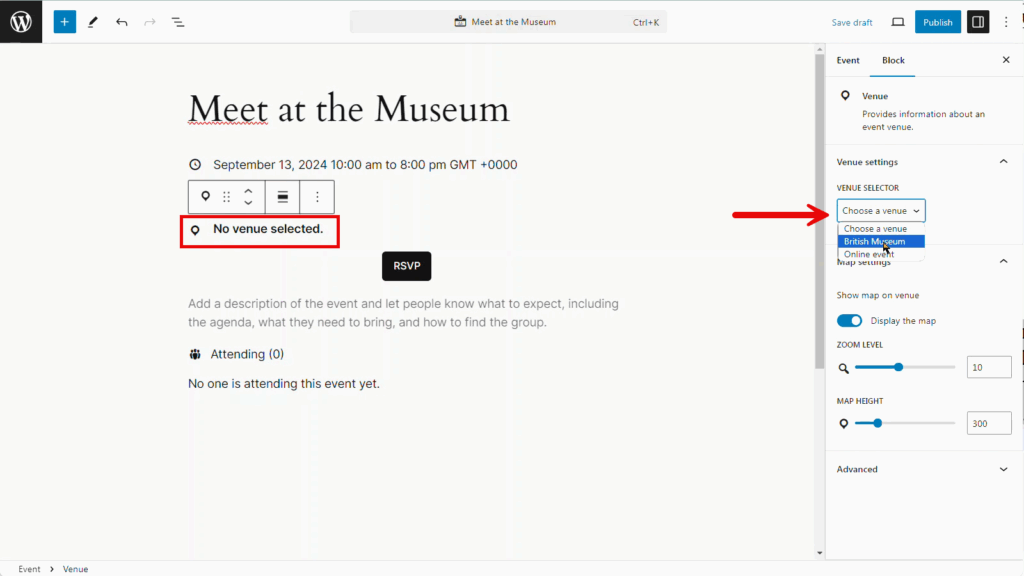Open block toolbar three-dot options
Image resolution: width=1024 pixels, height=576 pixels.
pyautogui.click(x=317, y=197)
